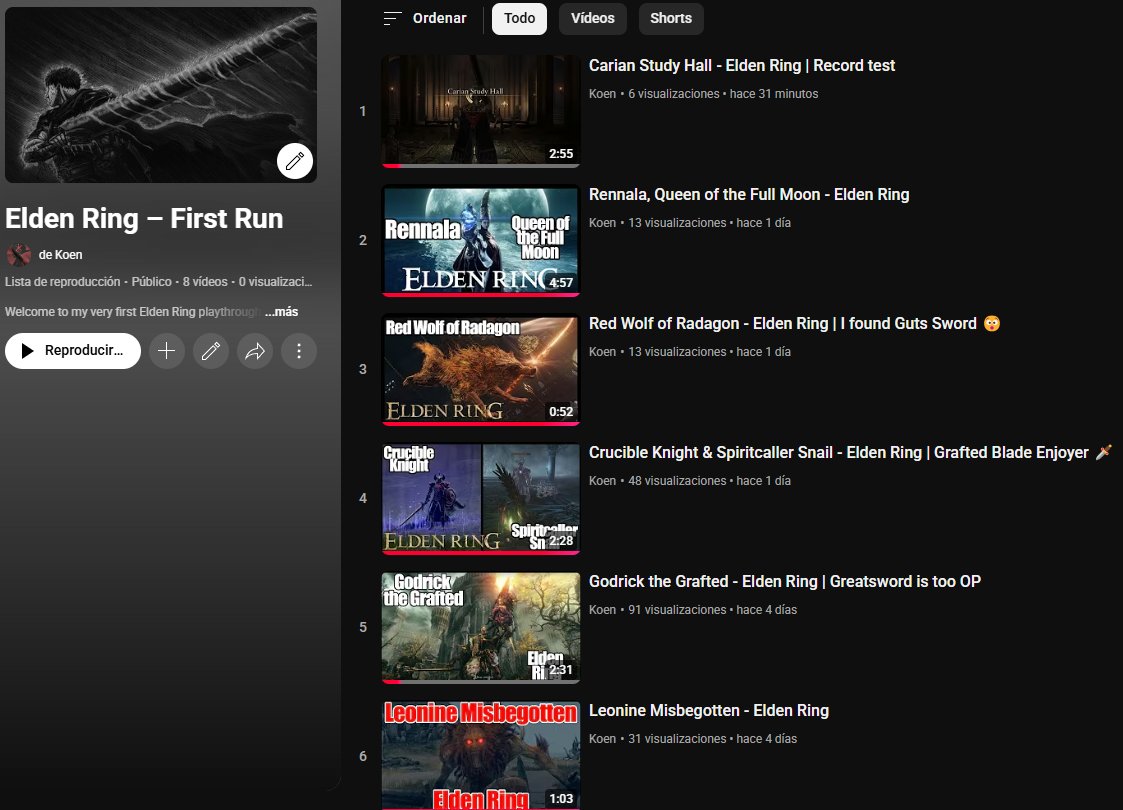Click the 1:03 duration badge on Leonine Misbegotten
Image resolution: width=1123 pixels, height=810 pixels.
pyautogui.click(x=561, y=799)
